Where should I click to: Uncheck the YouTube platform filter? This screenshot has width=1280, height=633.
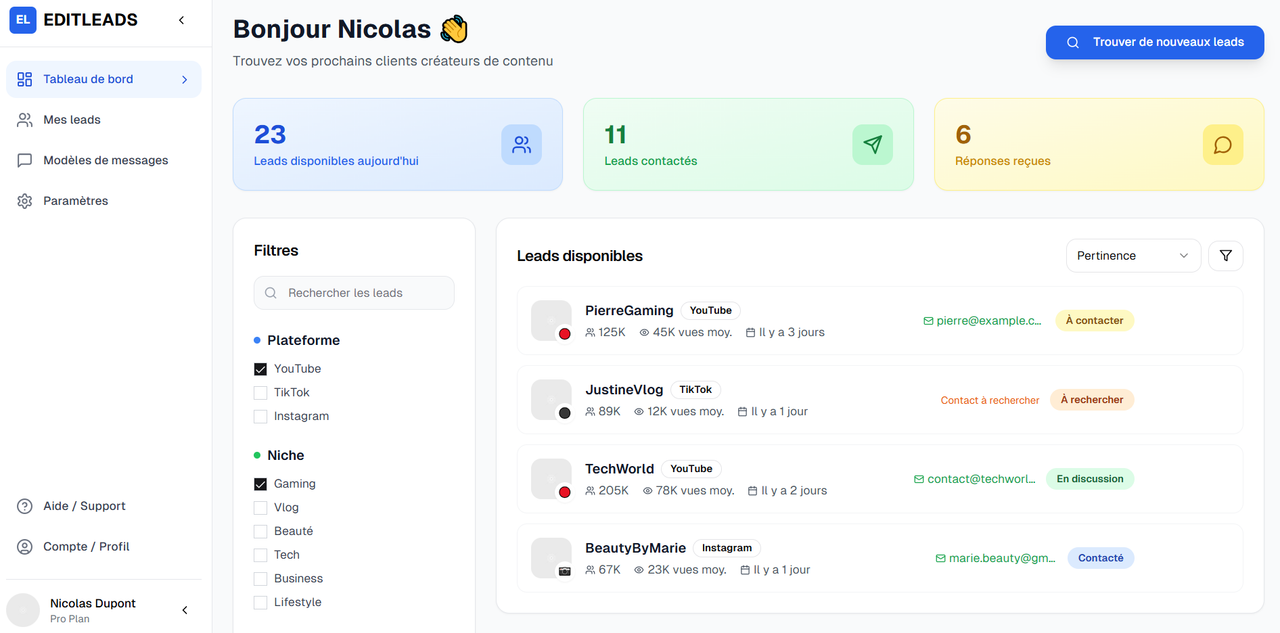260,368
